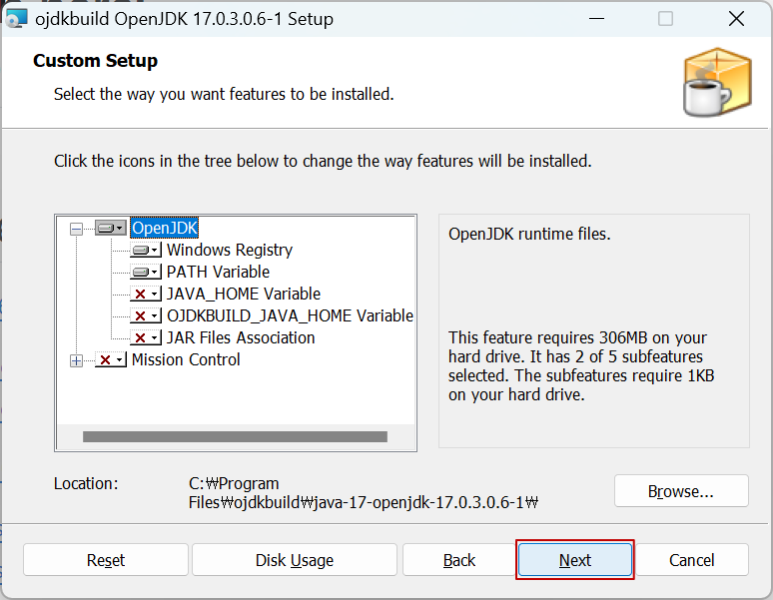Proceed with the Next button
The height and width of the screenshot is (600, 773).
575,560
